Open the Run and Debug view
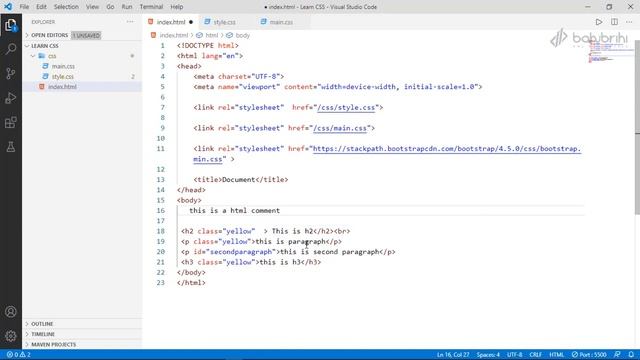Image resolution: width=640 pixels, height=360 pixels. click(x=11, y=98)
